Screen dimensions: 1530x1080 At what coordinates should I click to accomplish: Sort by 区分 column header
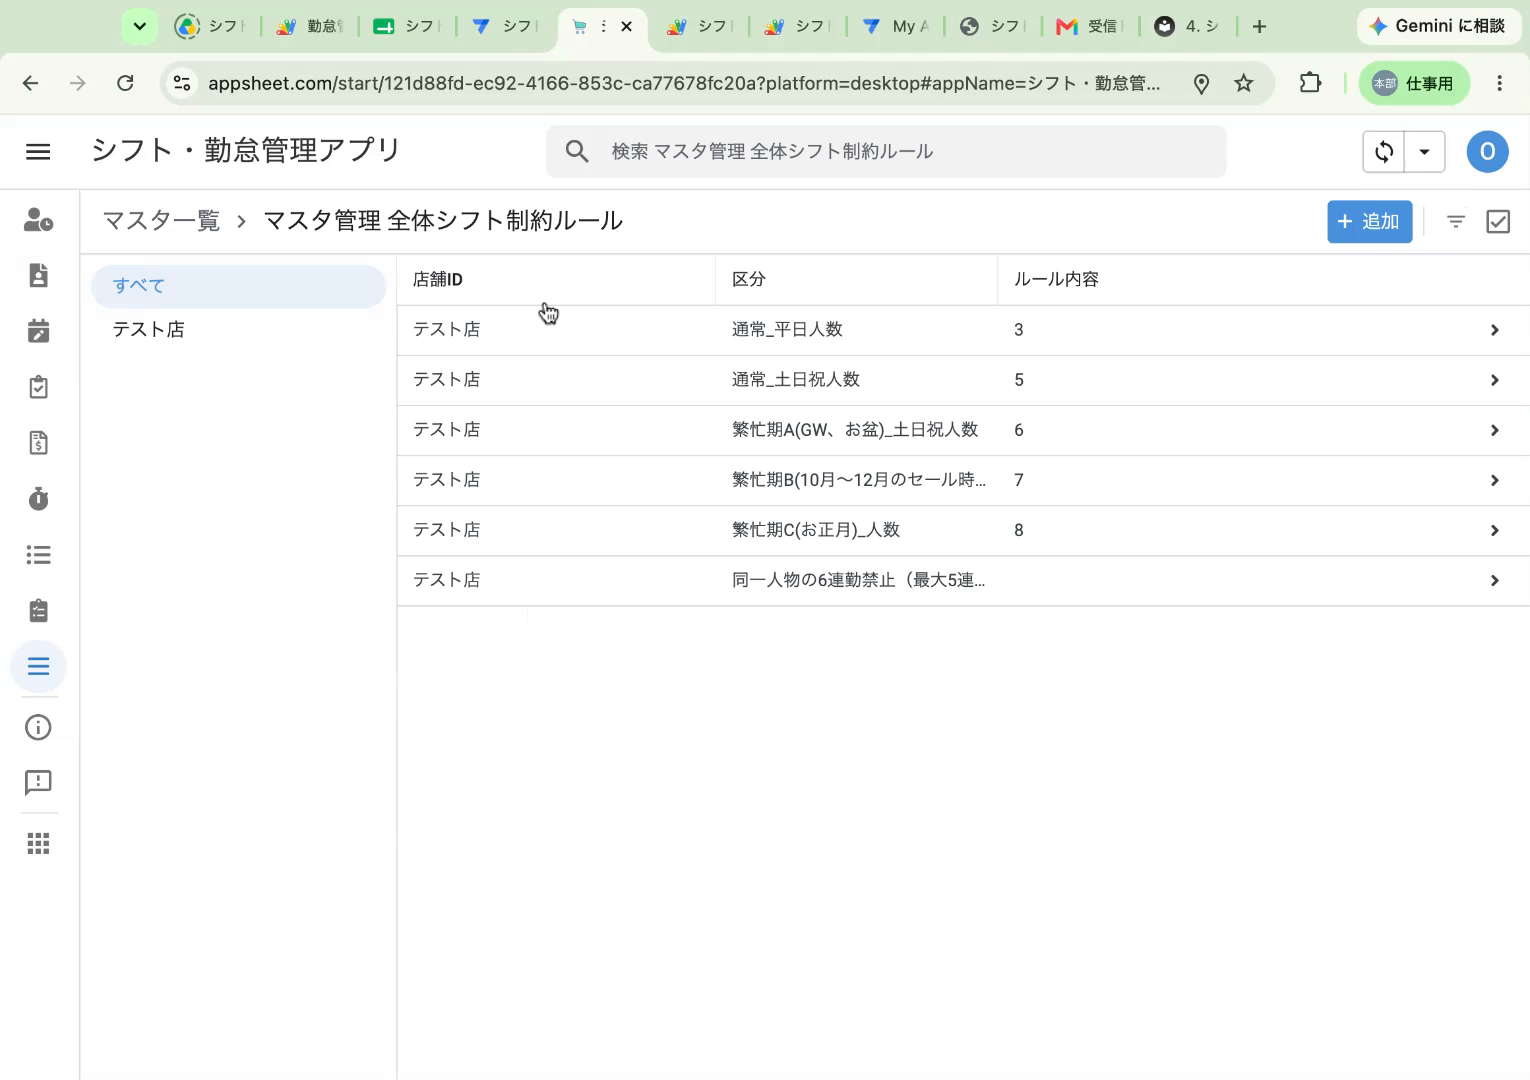748,280
